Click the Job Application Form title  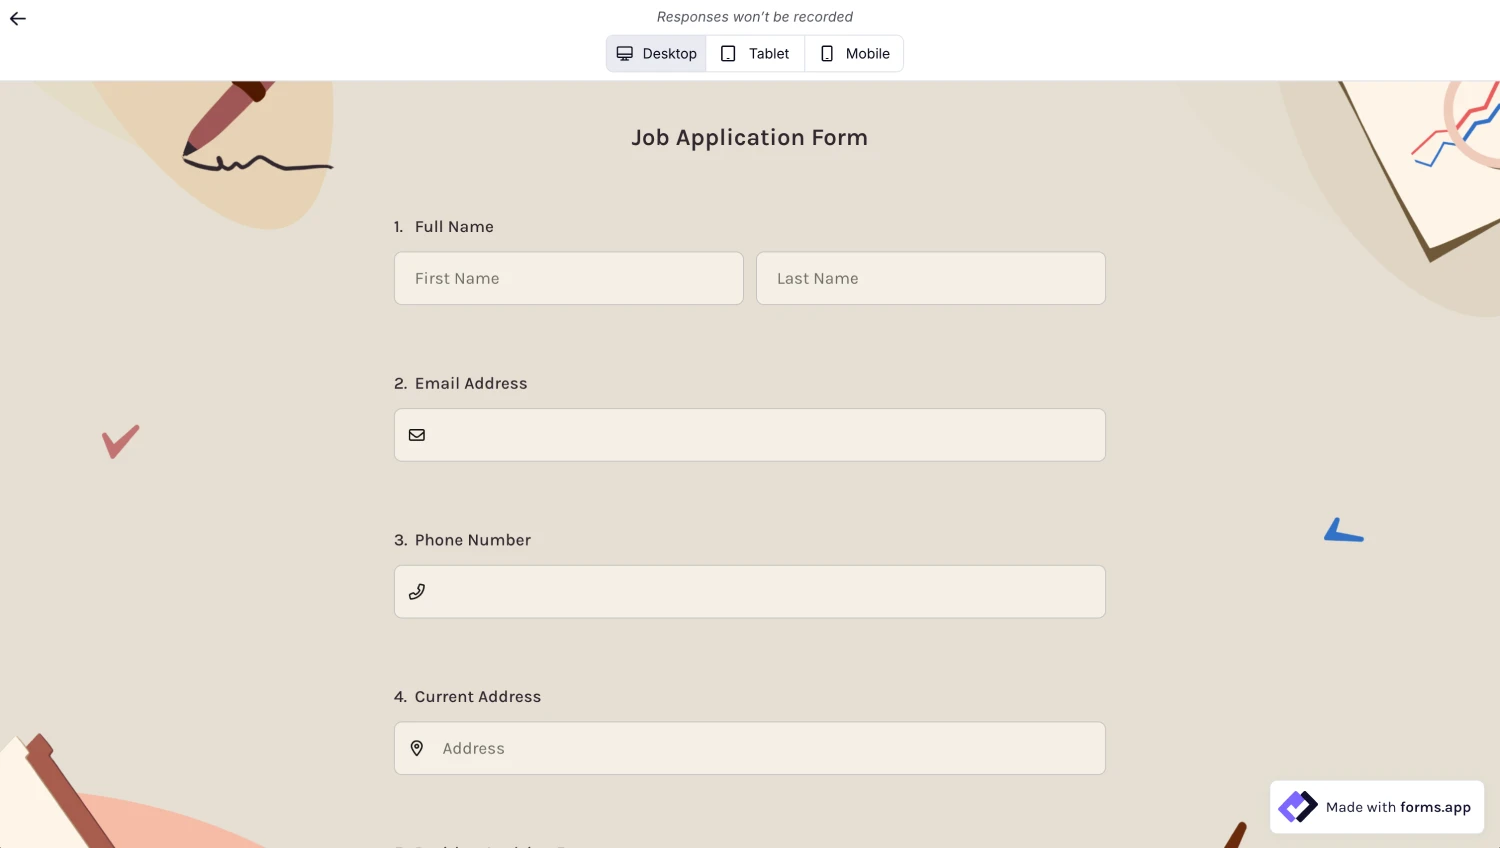click(749, 138)
